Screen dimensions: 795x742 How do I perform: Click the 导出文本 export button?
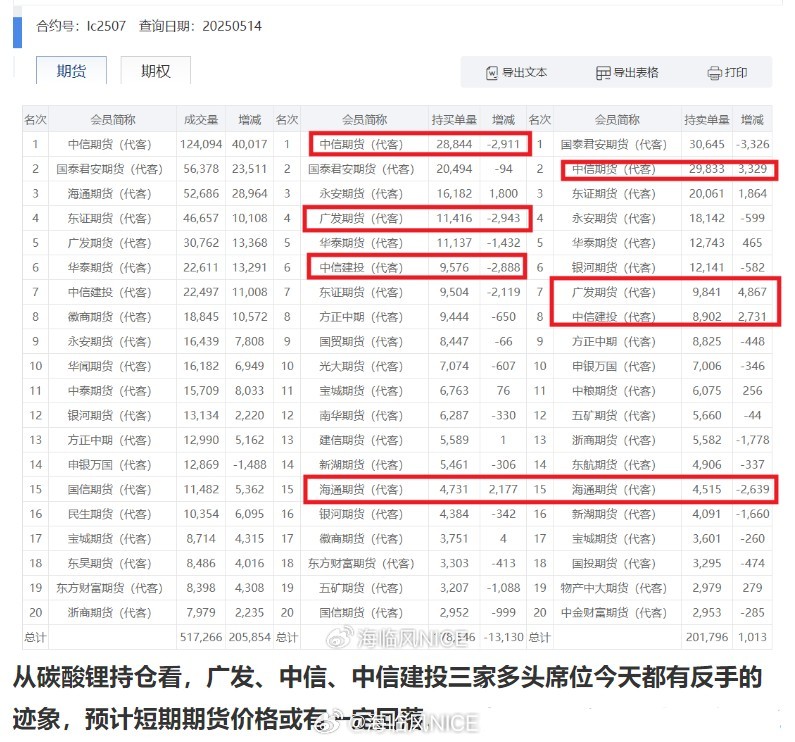click(517, 73)
